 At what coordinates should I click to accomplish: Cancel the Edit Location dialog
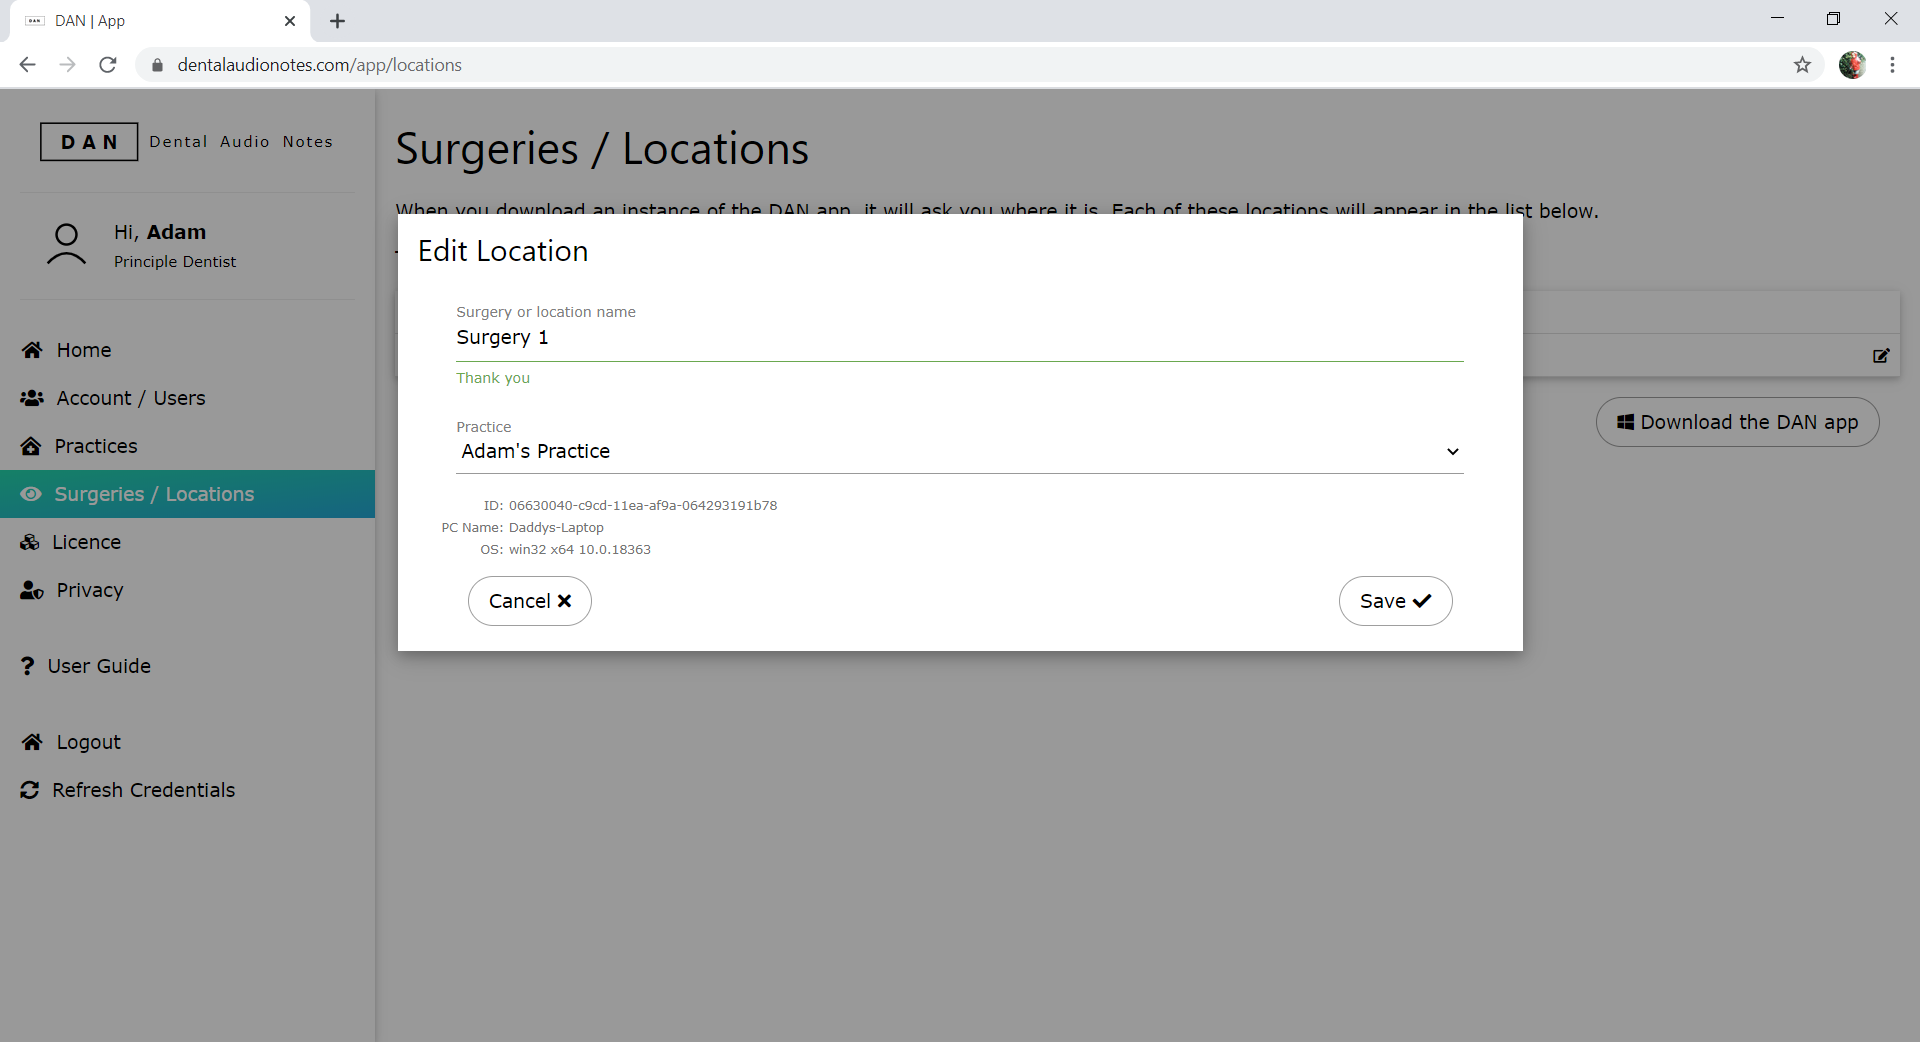(529, 601)
